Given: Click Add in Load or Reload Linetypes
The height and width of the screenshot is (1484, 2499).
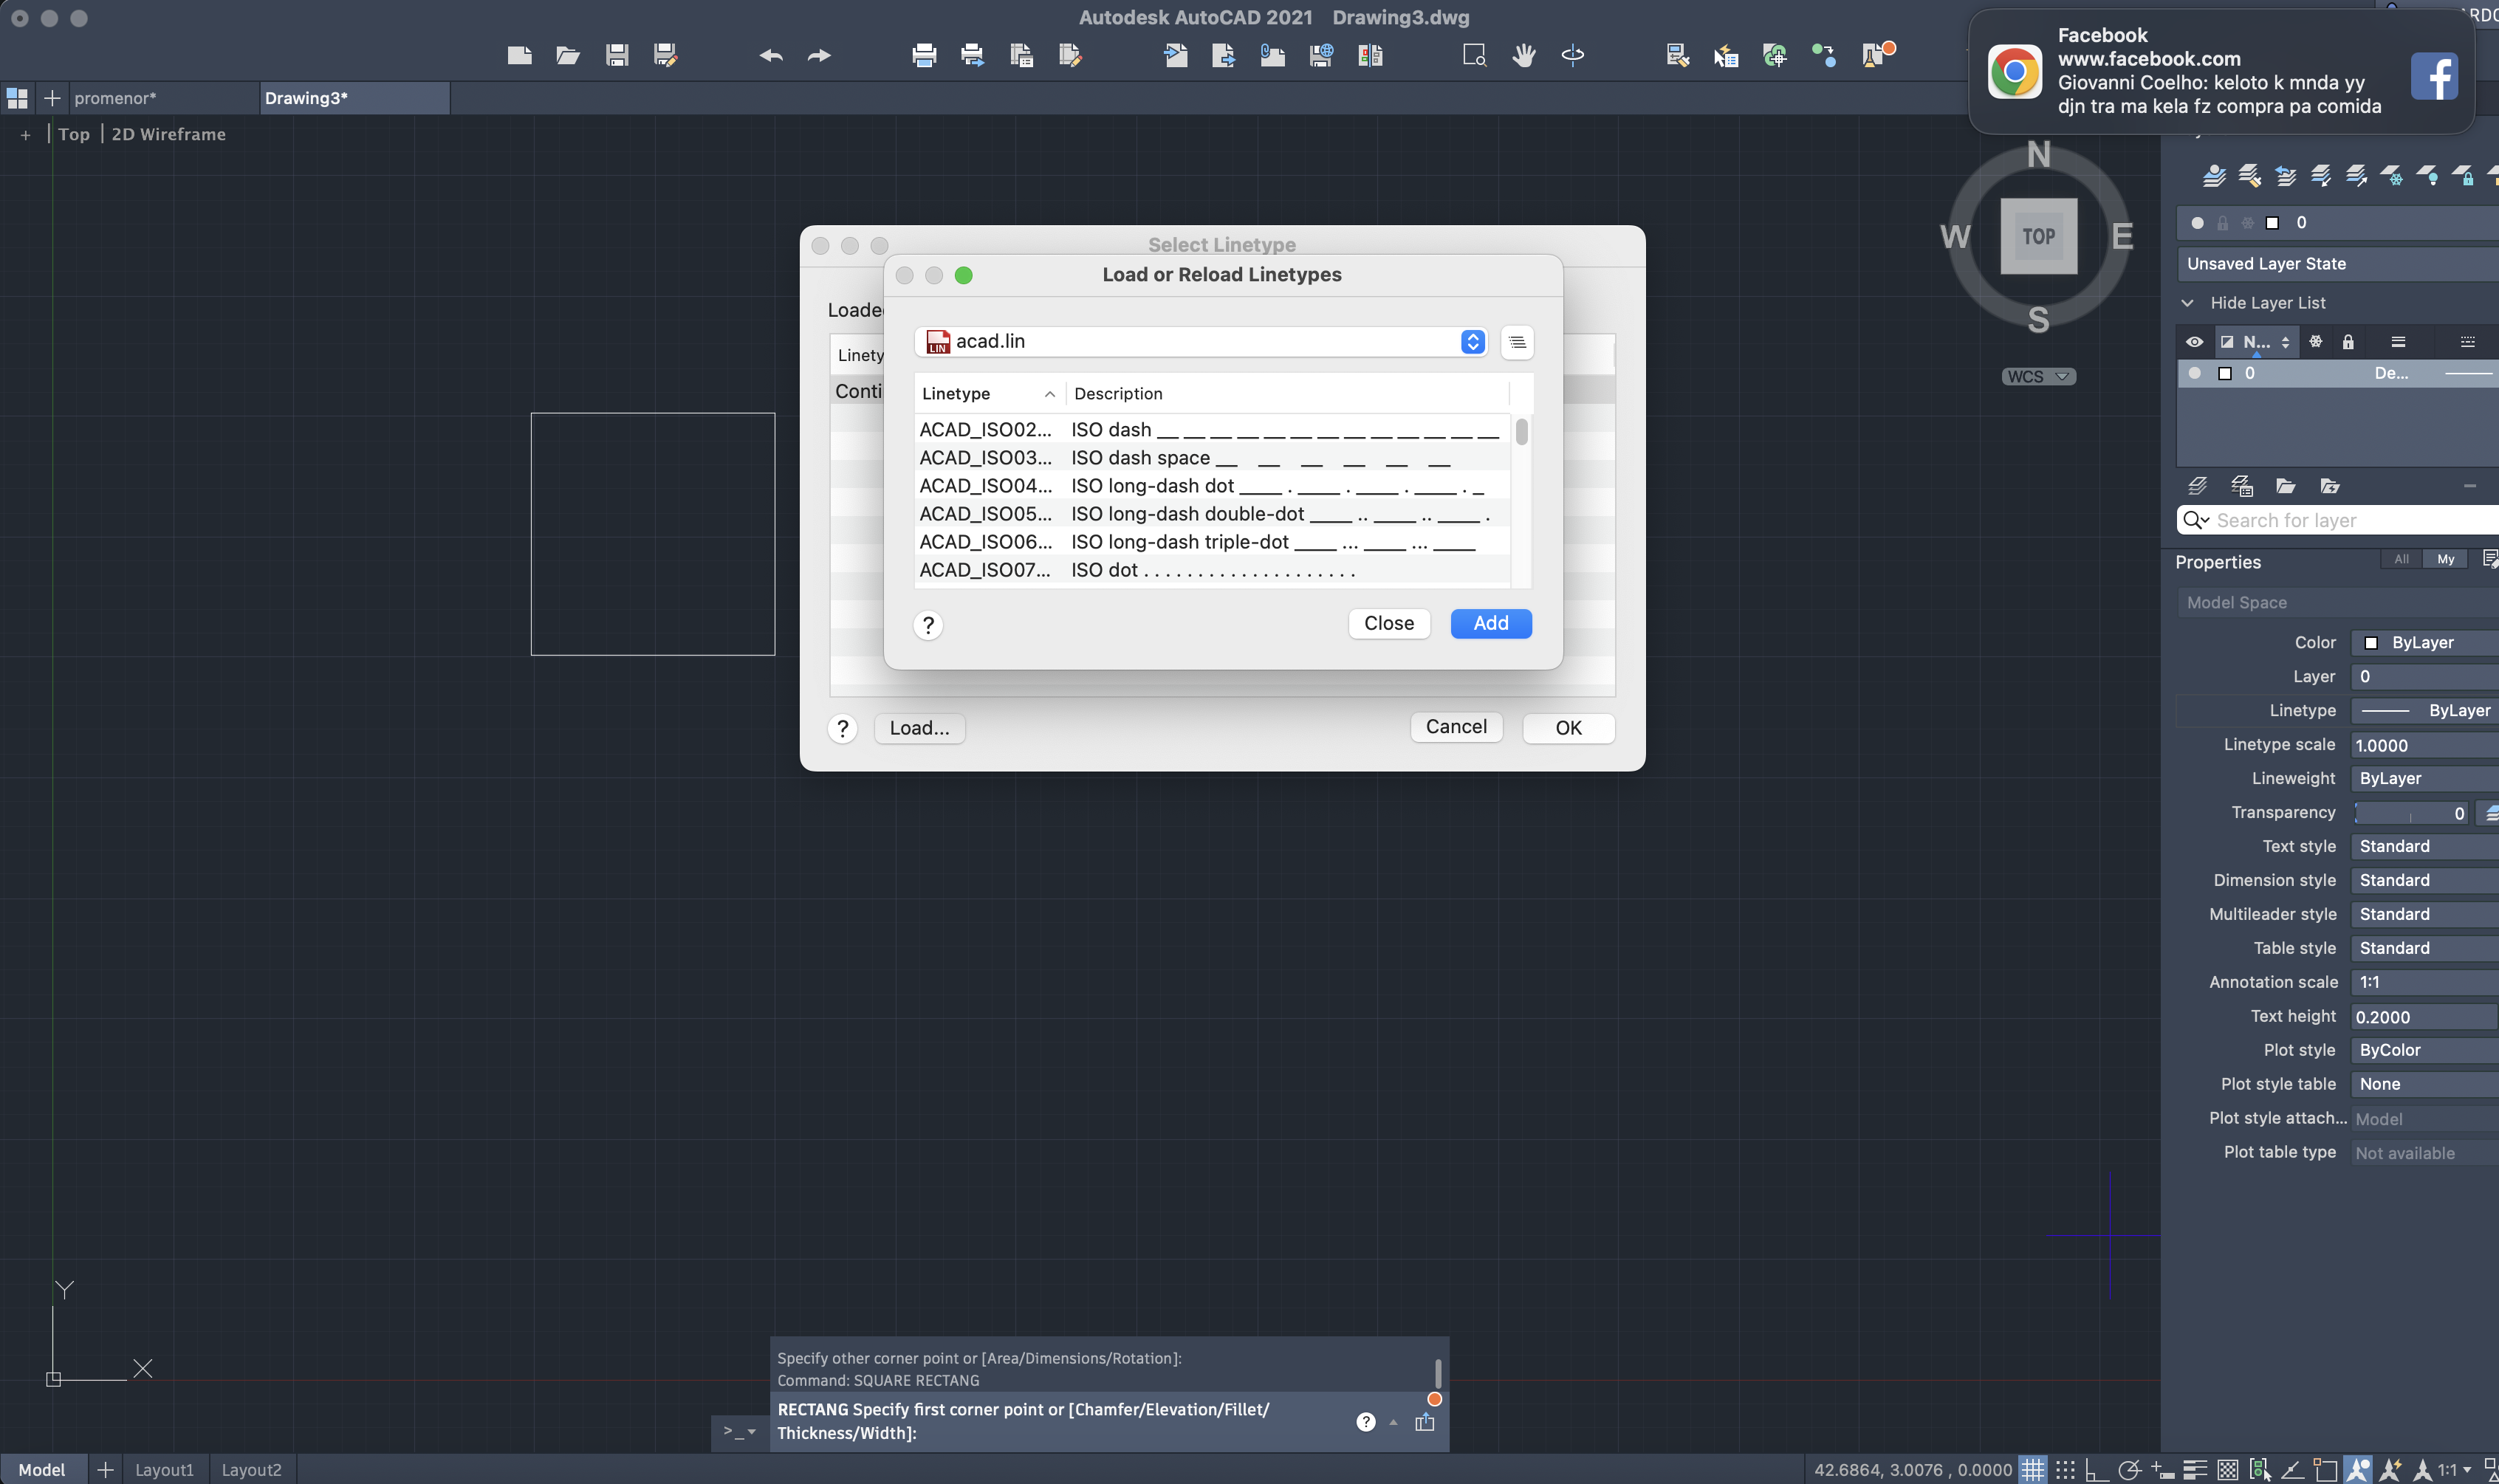Looking at the screenshot, I should (1491, 623).
